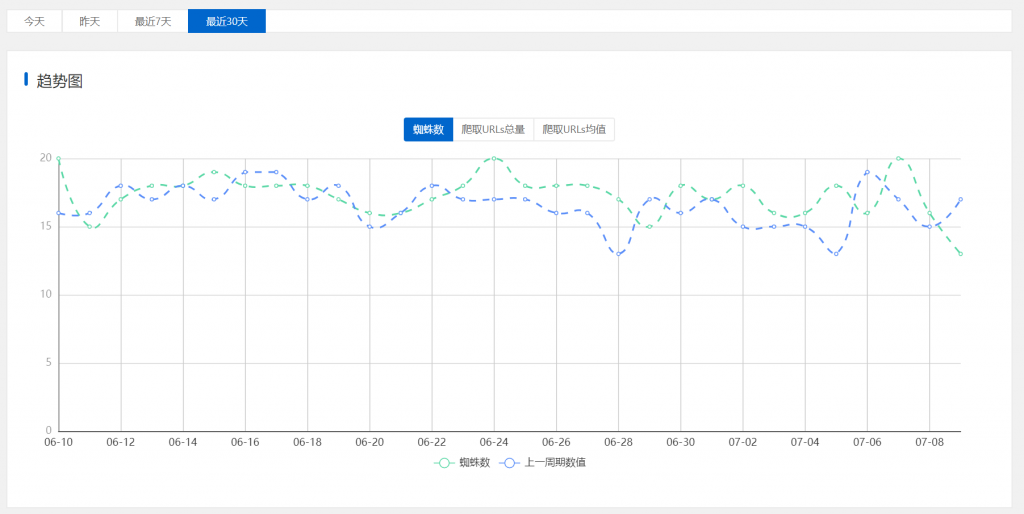Switch chart to 爬取URLs总量
The height and width of the screenshot is (514, 1024).
[494, 129]
